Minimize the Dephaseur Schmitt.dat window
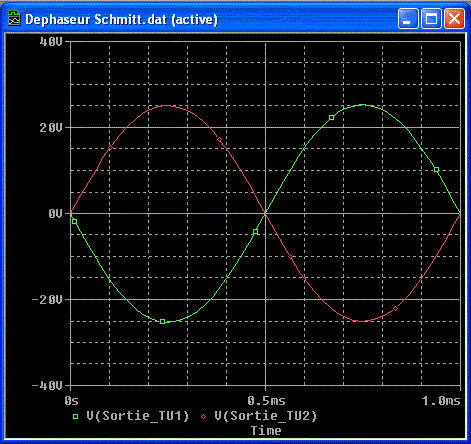The image size is (471, 444). (x=408, y=19)
